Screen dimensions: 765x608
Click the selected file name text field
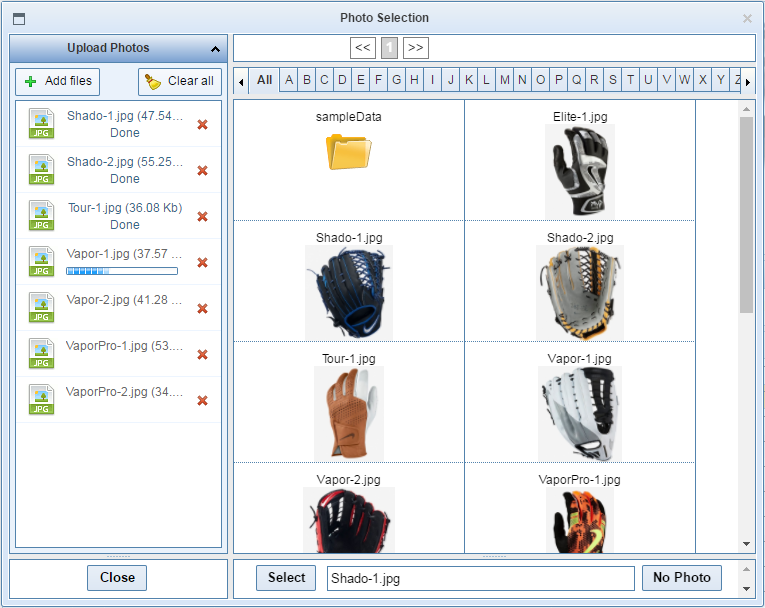(x=480, y=578)
